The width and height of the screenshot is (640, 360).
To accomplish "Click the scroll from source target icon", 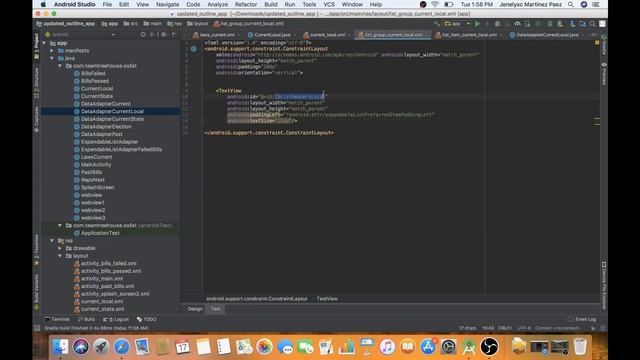I will pyautogui.click(x=143, y=35).
